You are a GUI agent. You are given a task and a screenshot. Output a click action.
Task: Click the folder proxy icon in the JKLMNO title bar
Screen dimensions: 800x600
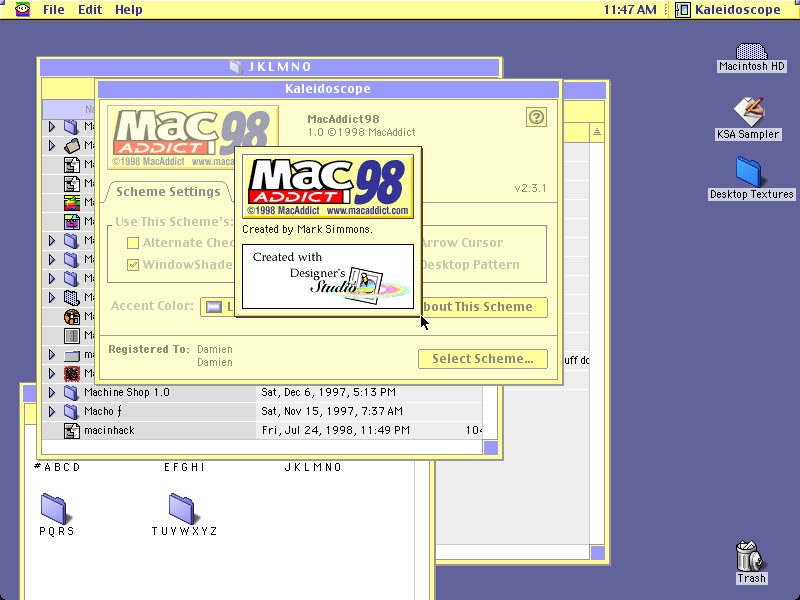236,67
